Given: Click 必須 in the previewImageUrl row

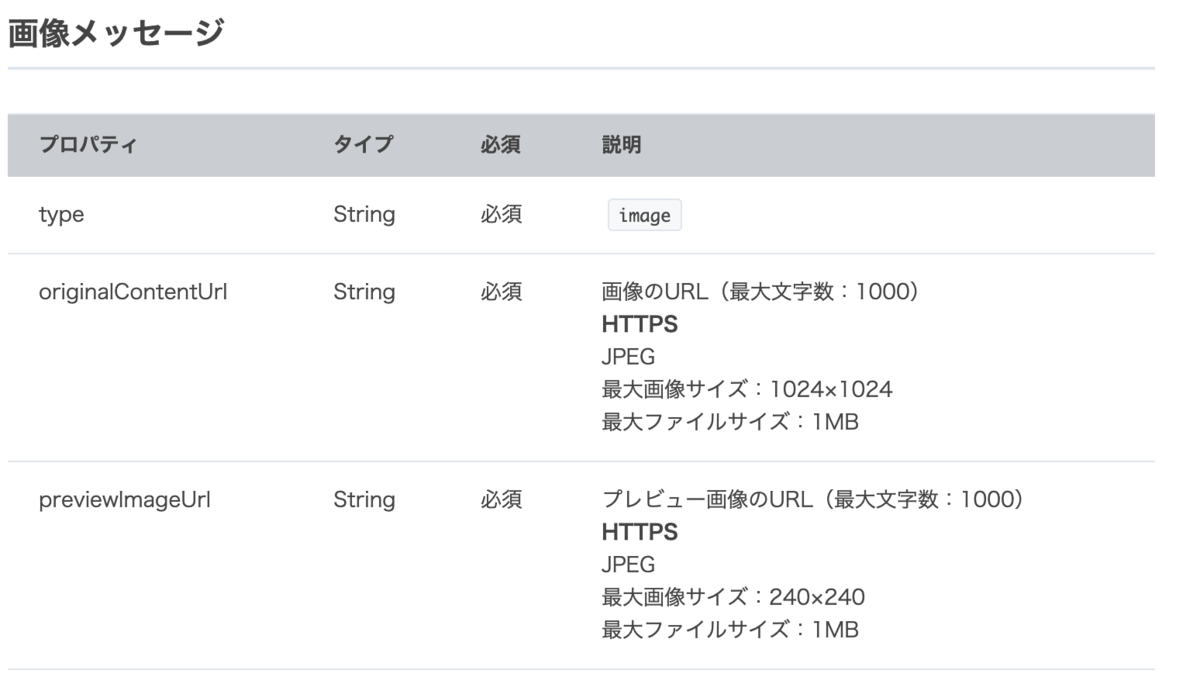Looking at the screenshot, I should tap(501, 499).
